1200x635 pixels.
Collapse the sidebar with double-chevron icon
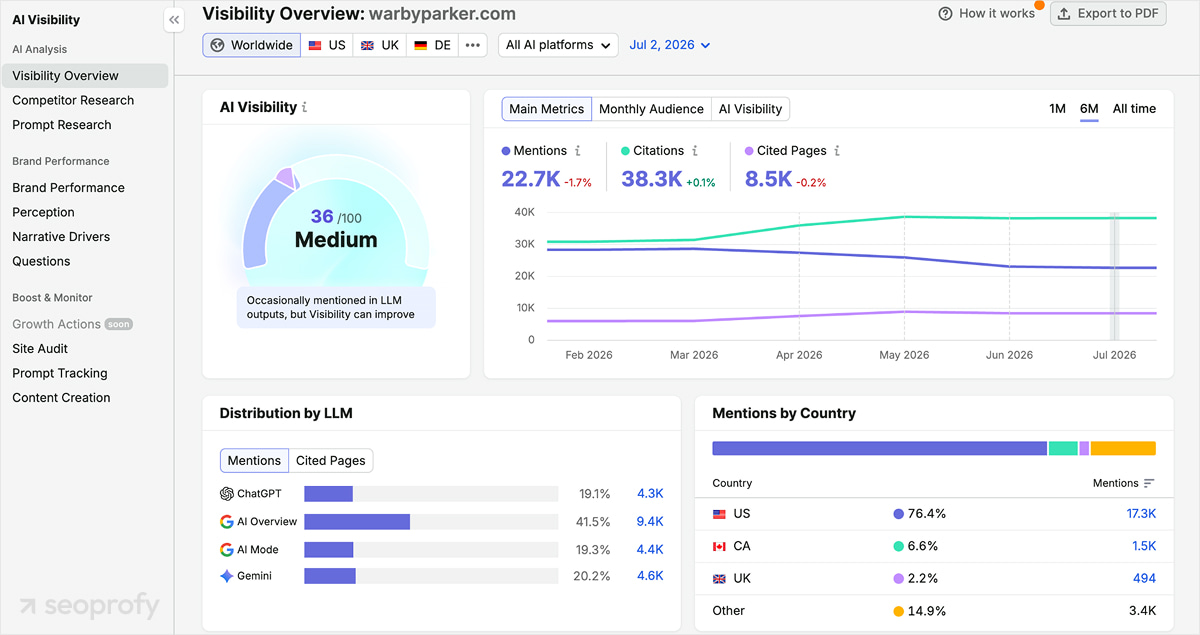[x=174, y=20]
